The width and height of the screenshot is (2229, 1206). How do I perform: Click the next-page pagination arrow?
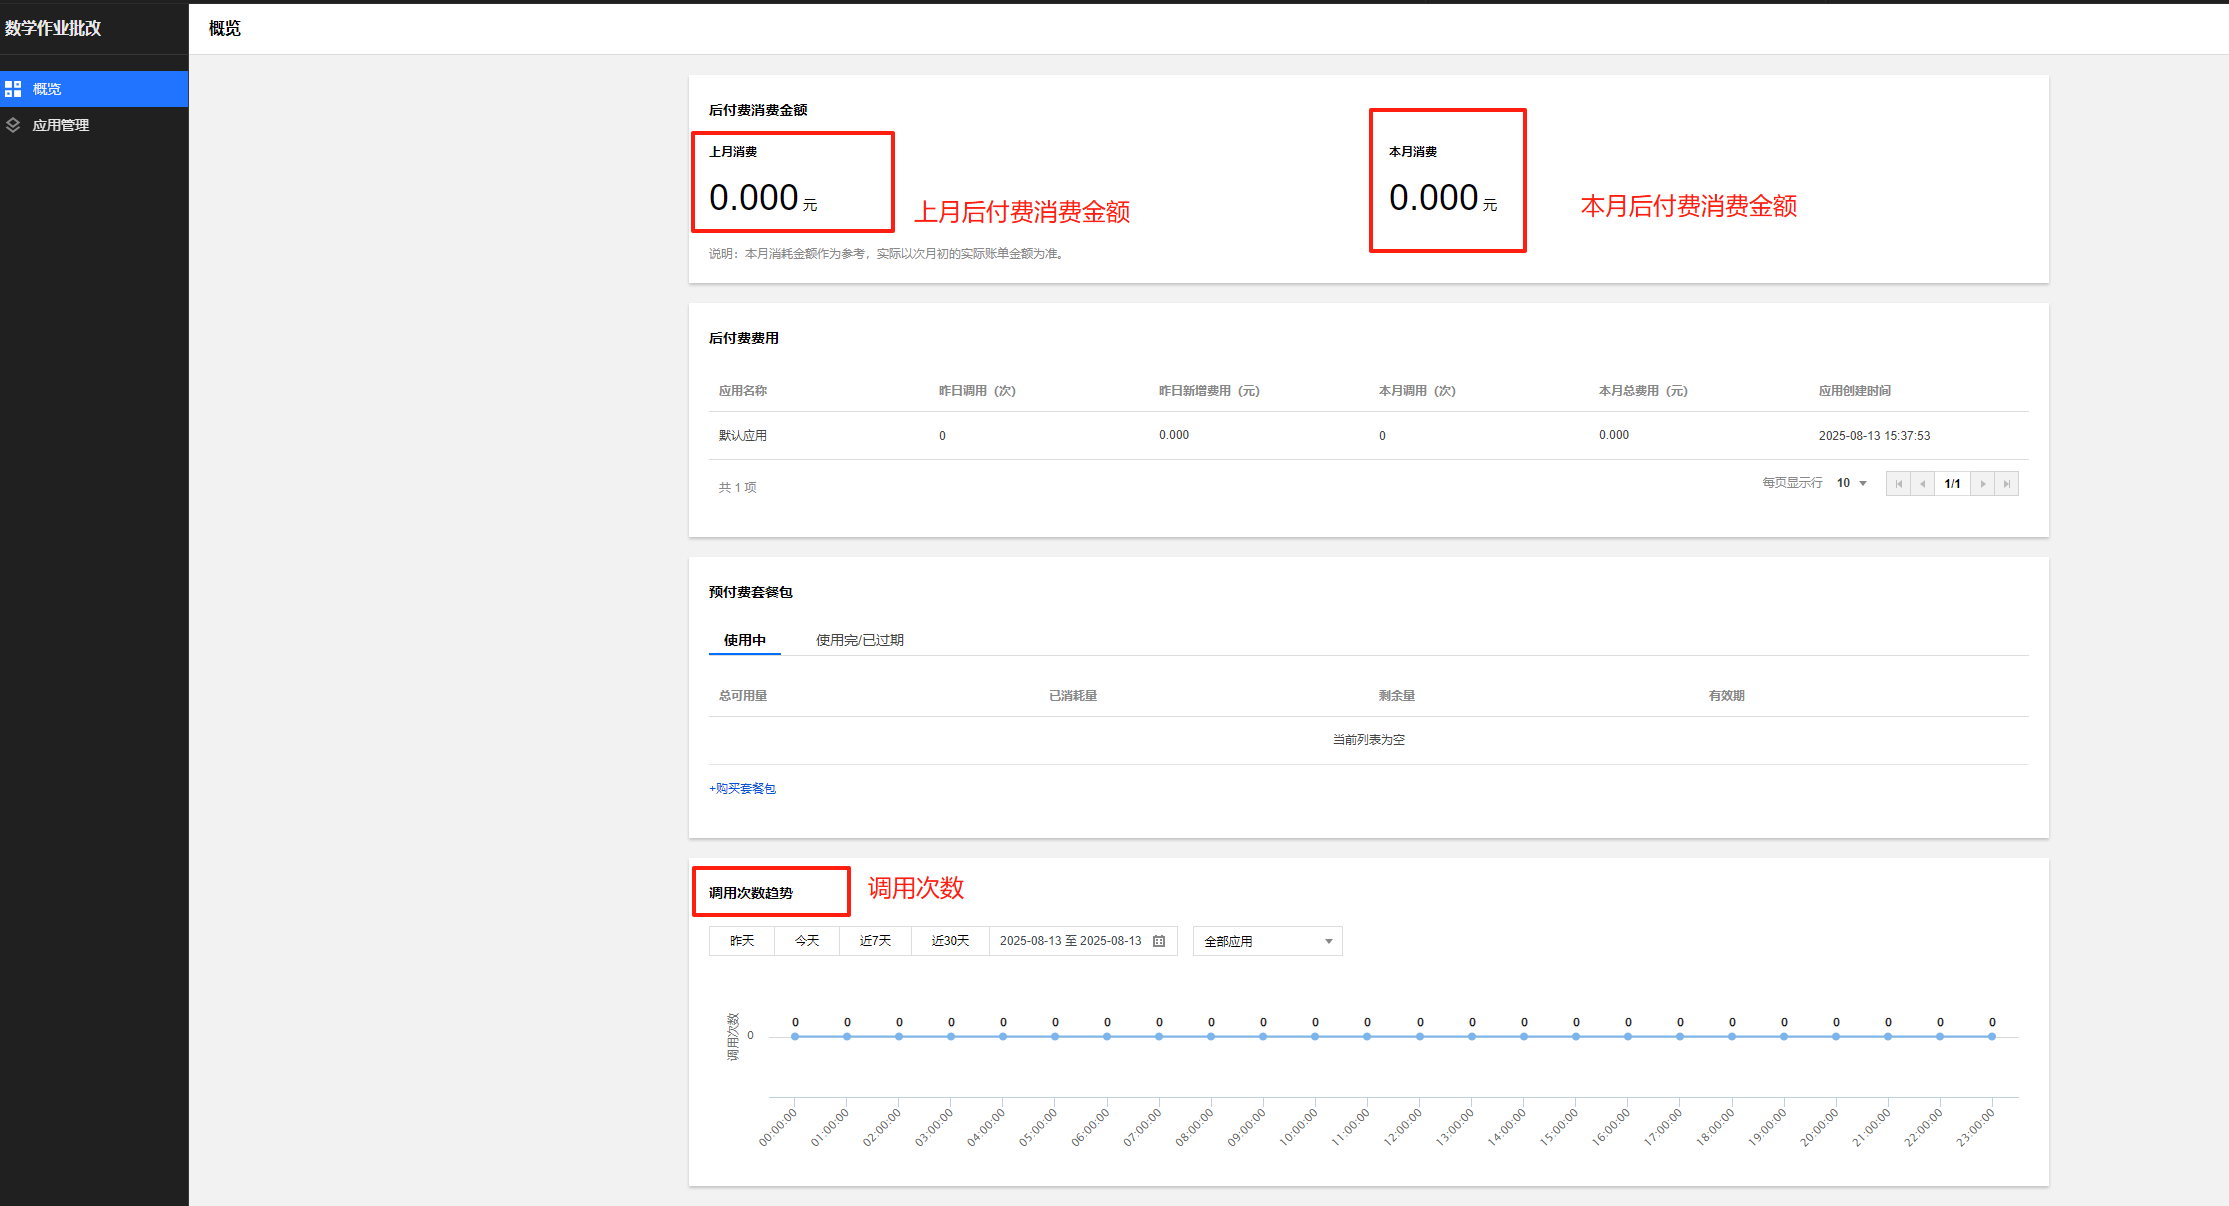1982,484
